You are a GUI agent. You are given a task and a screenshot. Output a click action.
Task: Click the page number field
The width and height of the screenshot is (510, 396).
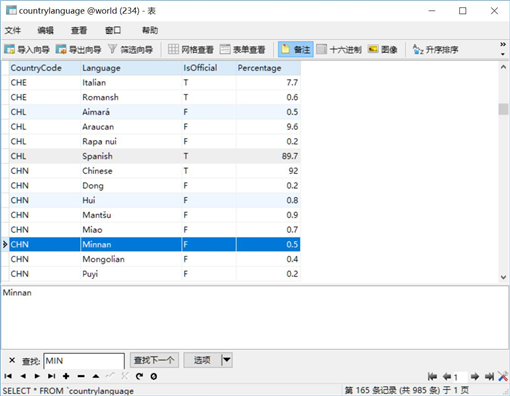coord(460,377)
